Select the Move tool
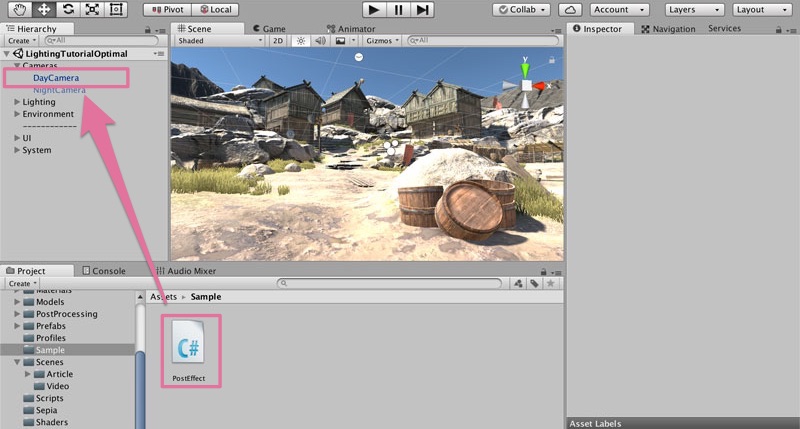Viewport: 800px width, 429px height. pyautogui.click(x=44, y=9)
